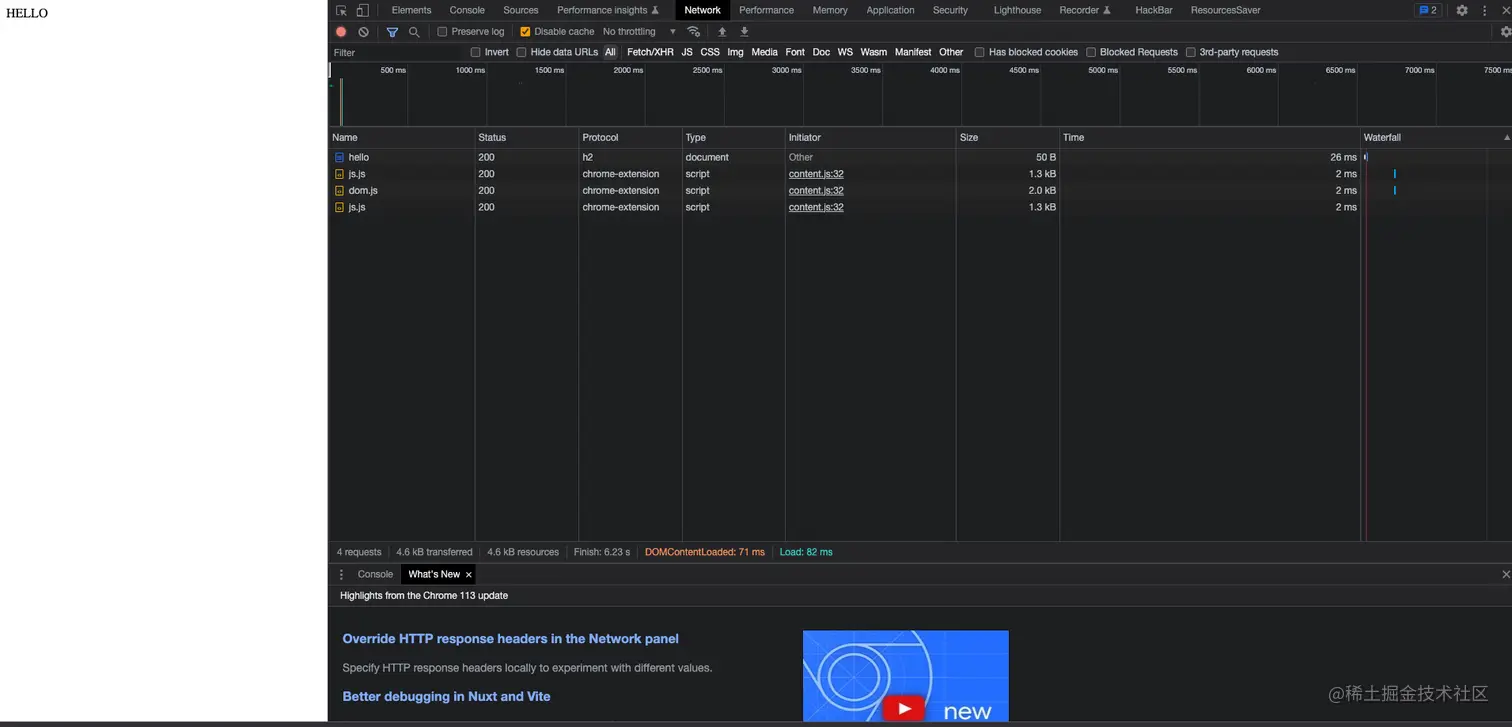Open Network panel settings gear
This screenshot has height=727, width=1512.
click(x=1506, y=32)
